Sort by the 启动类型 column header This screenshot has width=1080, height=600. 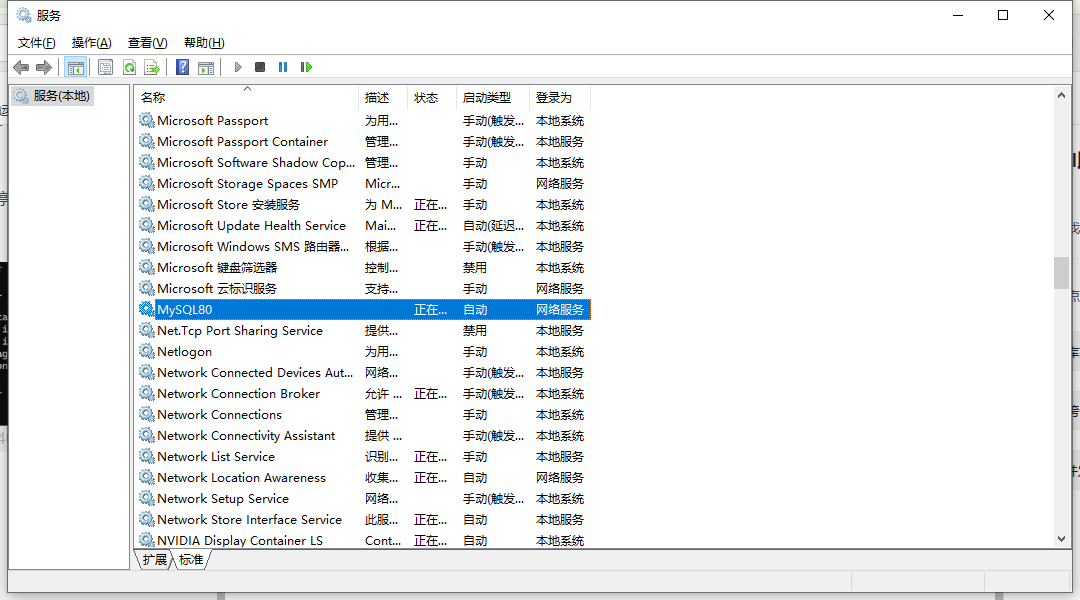(492, 98)
